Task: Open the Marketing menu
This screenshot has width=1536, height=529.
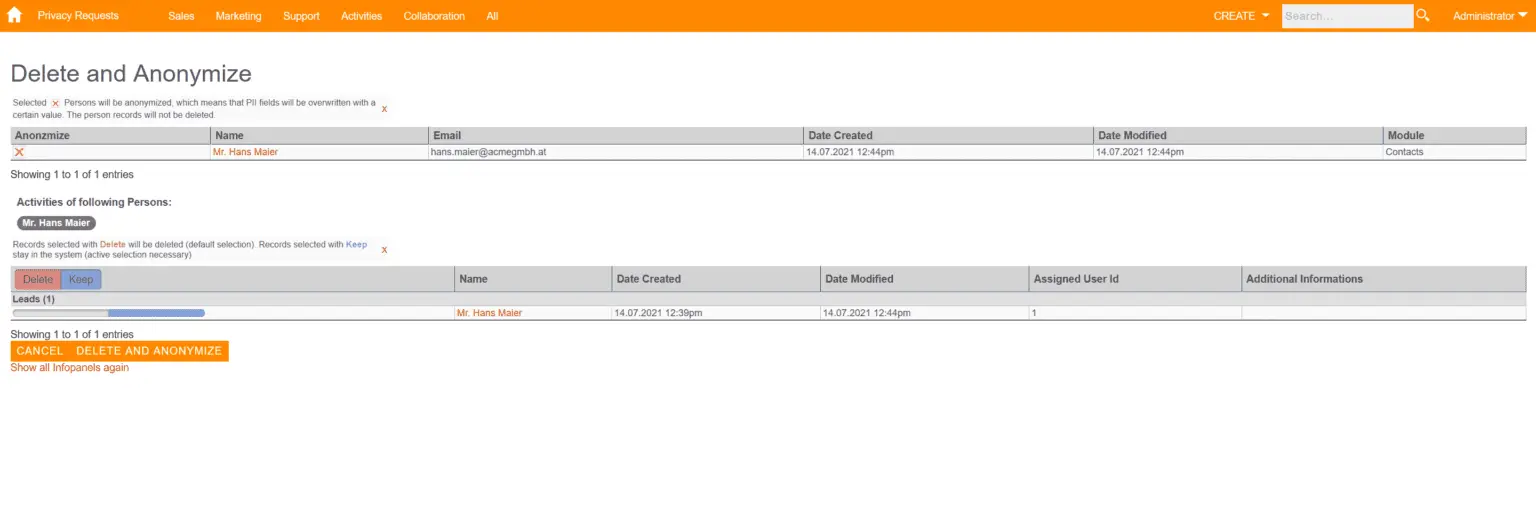Action: click(x=238, y=16)
